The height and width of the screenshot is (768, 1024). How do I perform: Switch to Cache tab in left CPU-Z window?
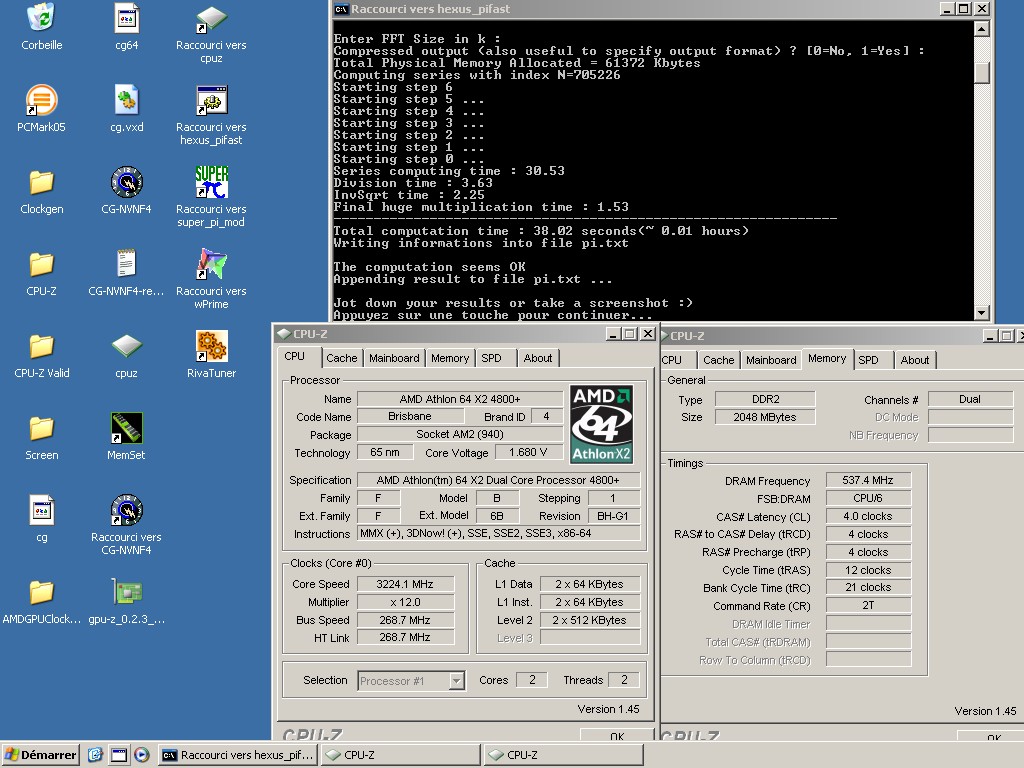pyautogui.click(x=342, y=358)
